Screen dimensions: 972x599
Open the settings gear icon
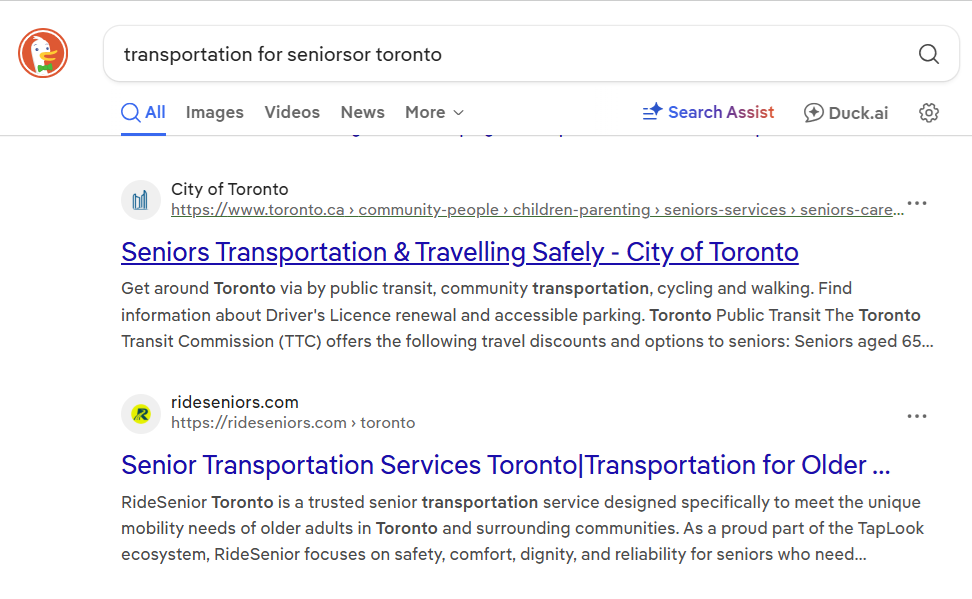[928, 113]
